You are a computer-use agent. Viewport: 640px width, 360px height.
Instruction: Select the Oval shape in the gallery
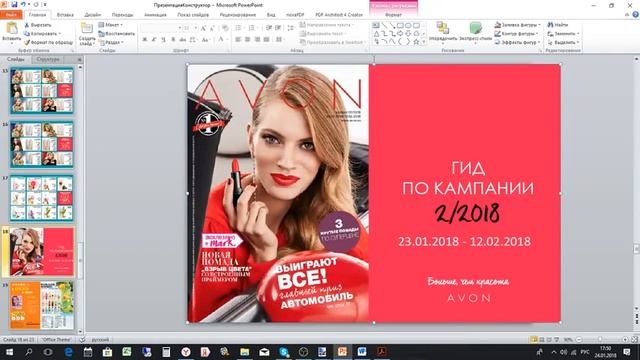tap(408, 25)
